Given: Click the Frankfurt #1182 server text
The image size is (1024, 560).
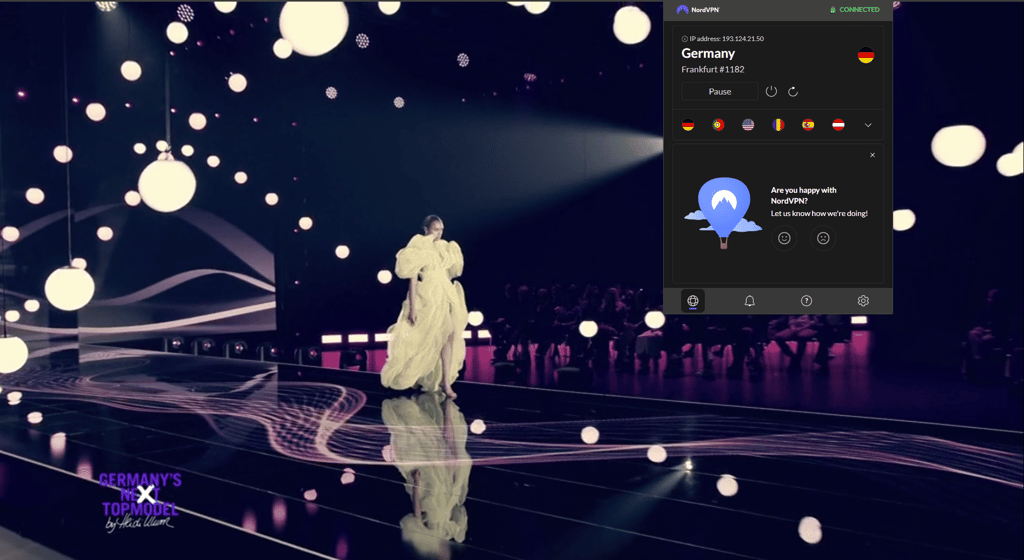Looking at the screenshot, I should point(712,69).
